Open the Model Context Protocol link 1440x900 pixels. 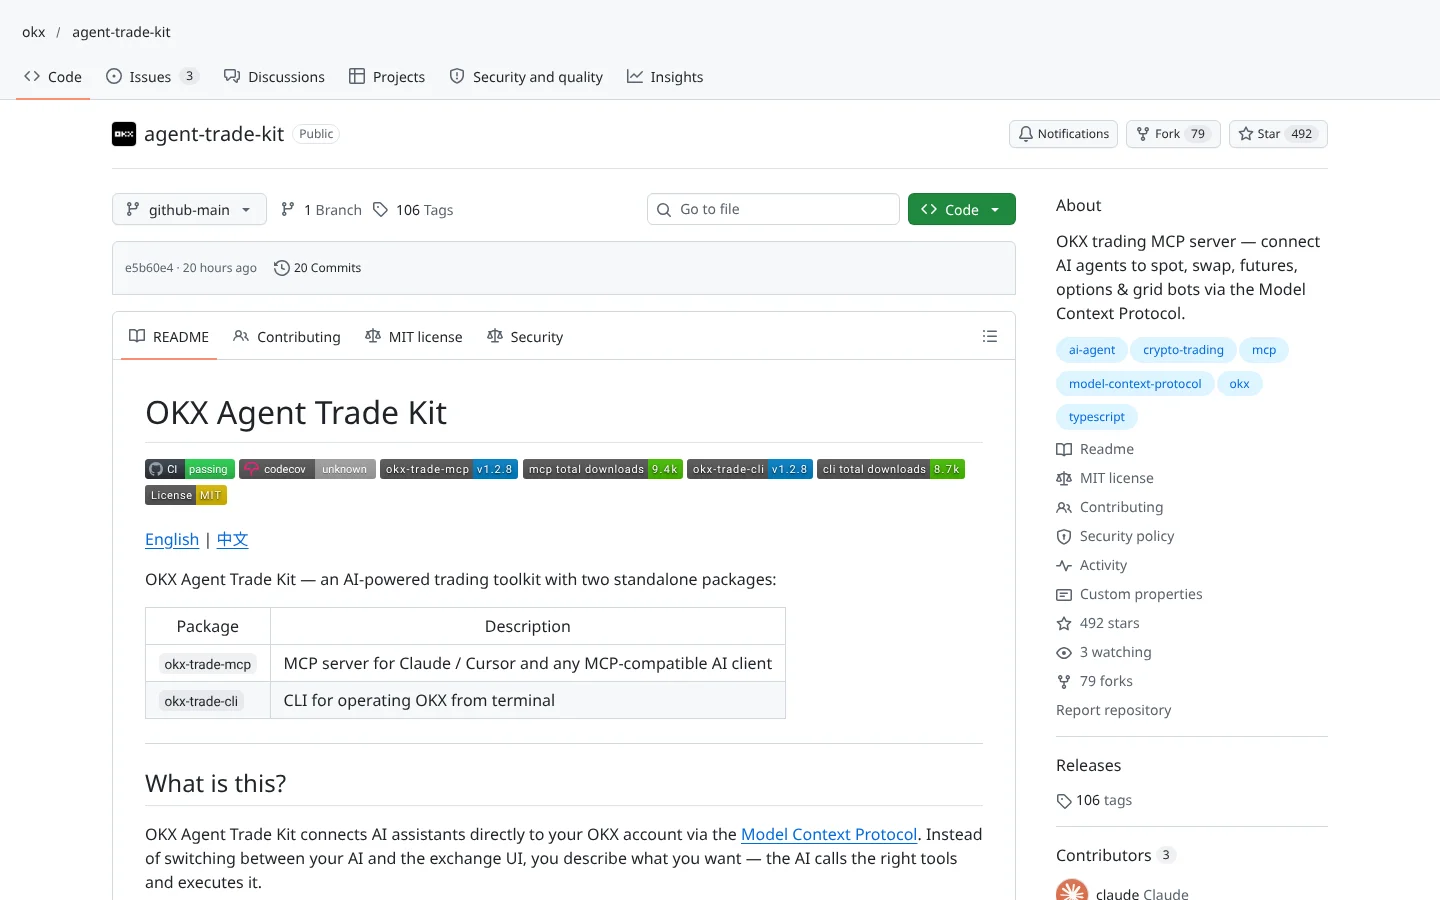(829, 834)
